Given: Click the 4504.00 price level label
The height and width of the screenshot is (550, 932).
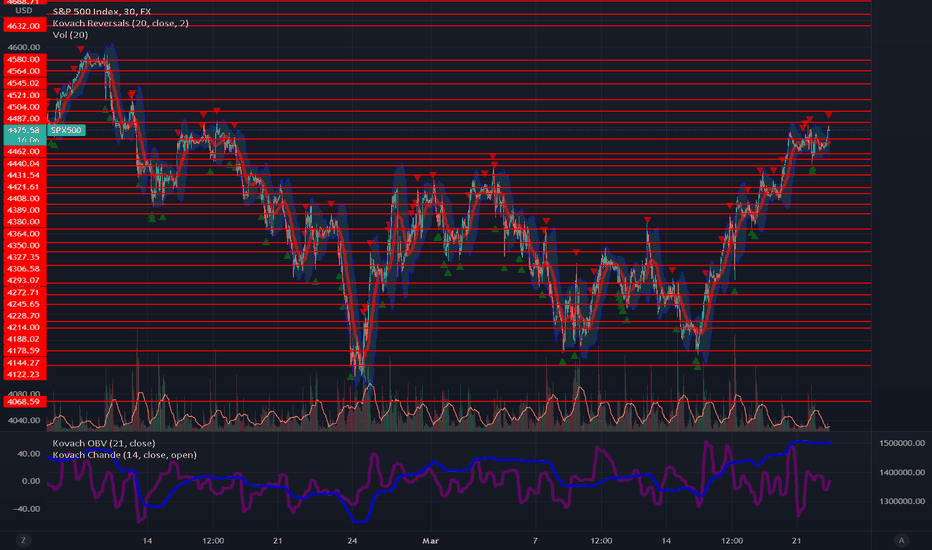Looking at the screenshot, I should (x=24, y=107).
